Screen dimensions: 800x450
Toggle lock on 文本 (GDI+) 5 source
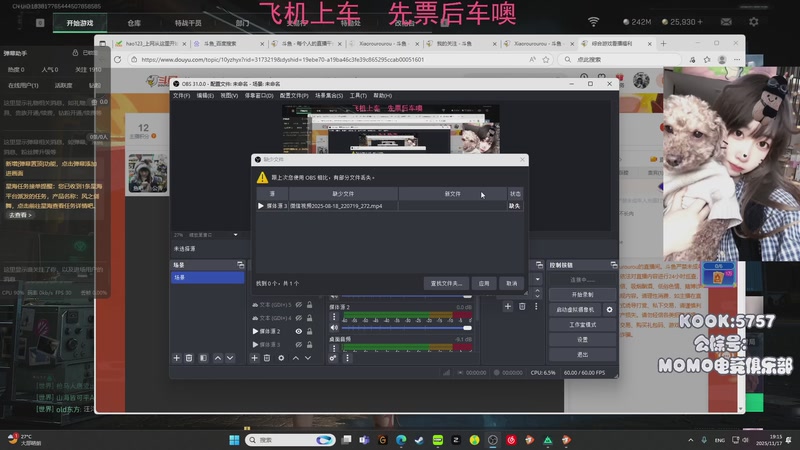coord(309,305)
